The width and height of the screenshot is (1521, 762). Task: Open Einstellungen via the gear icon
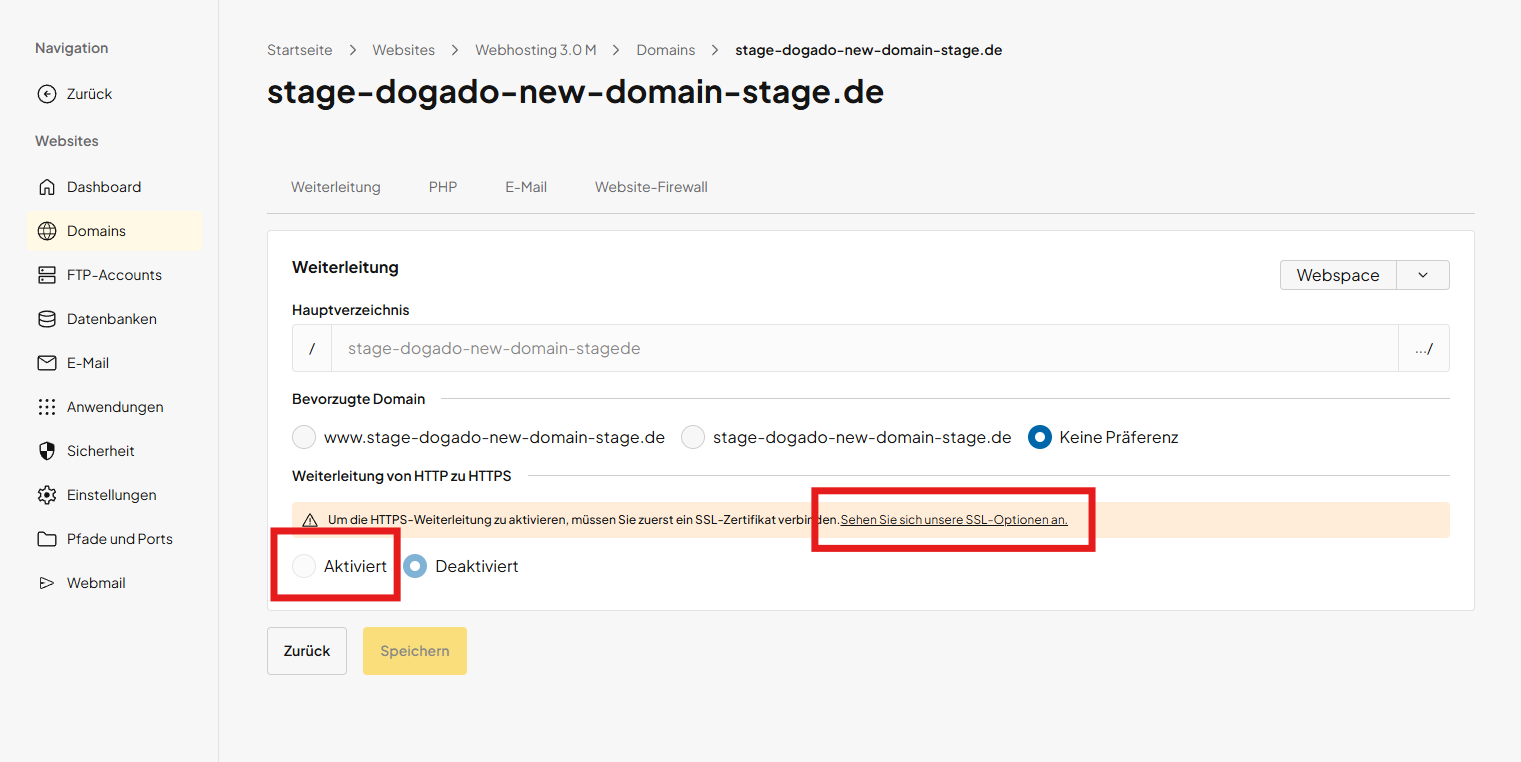pos(47,495)
